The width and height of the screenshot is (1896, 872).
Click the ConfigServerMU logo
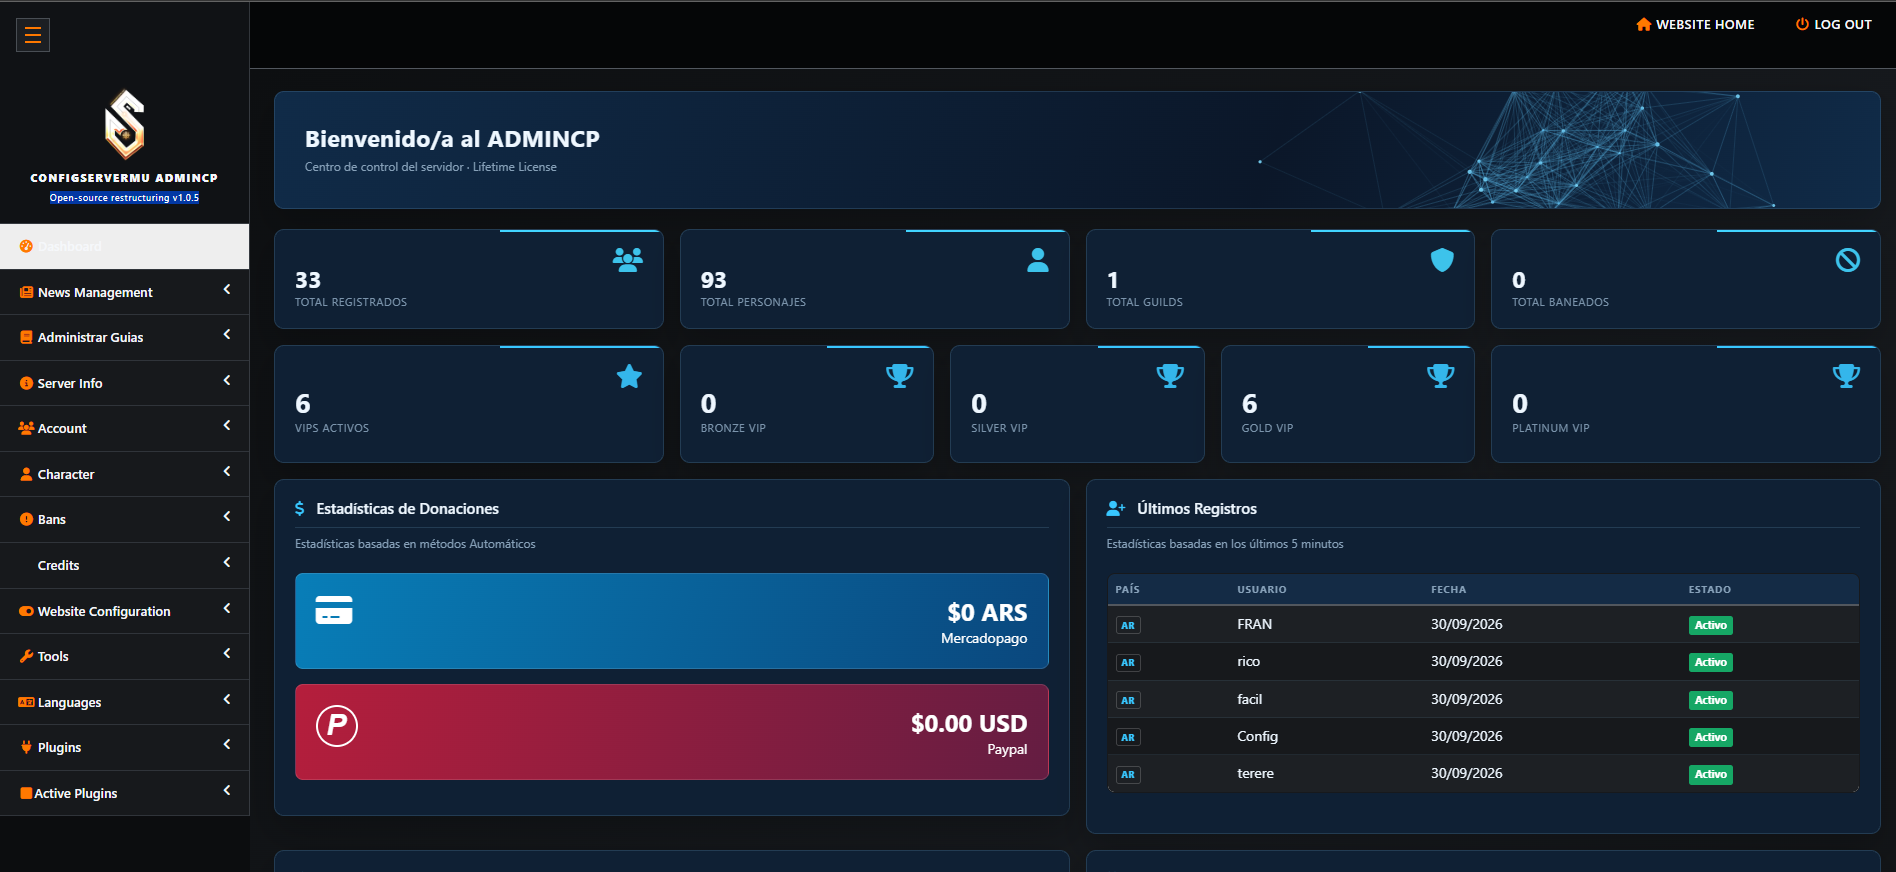[x=125, y=124]
